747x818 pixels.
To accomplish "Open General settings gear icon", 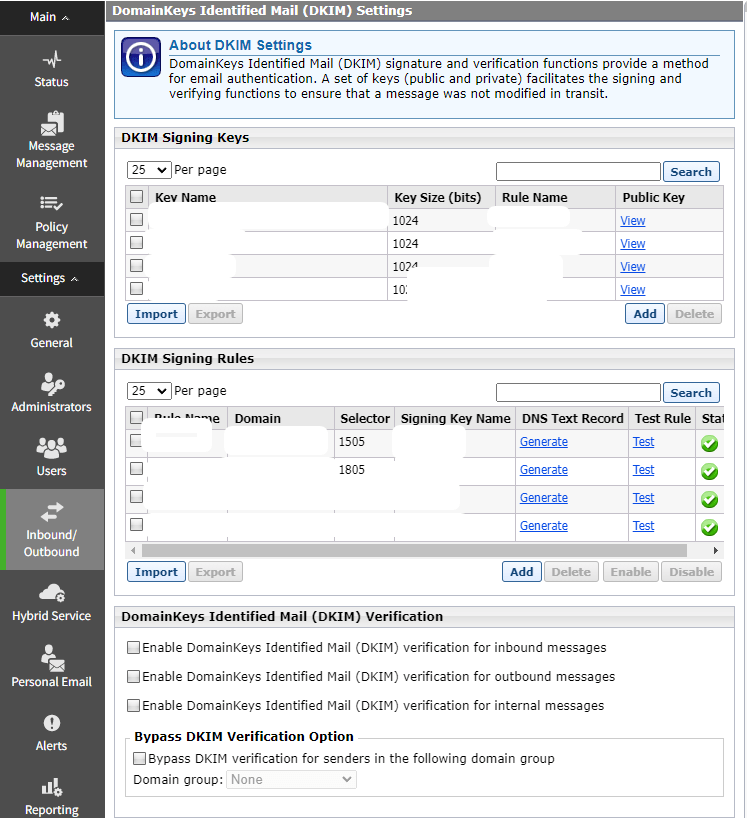I will tap(51, 320).
